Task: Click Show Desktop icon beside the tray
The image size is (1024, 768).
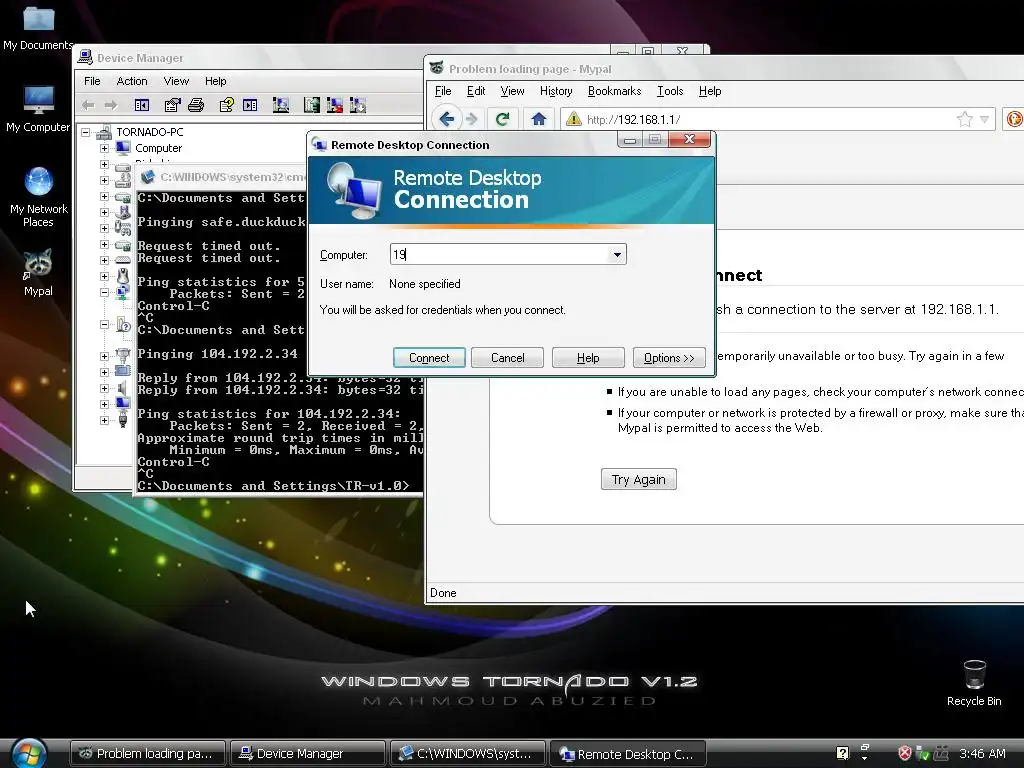Action: click(x=865, y=748)
